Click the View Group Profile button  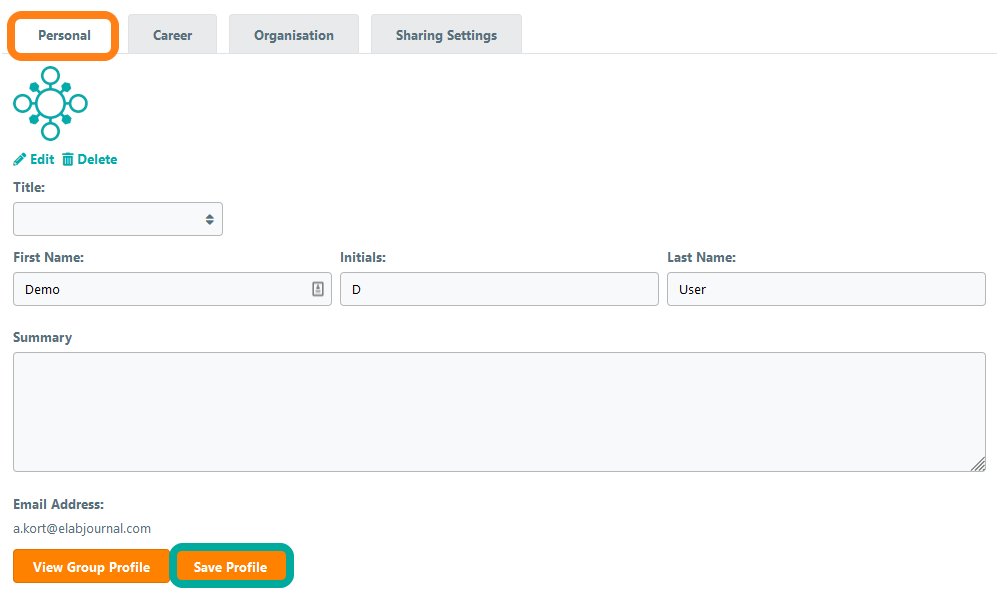[91, 567]
